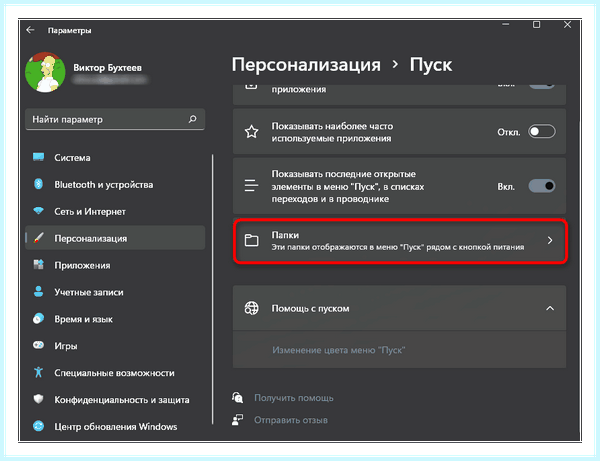600x461 pixels.
Task: Click the Система monitor icon
Action: (x=38, y=157)
